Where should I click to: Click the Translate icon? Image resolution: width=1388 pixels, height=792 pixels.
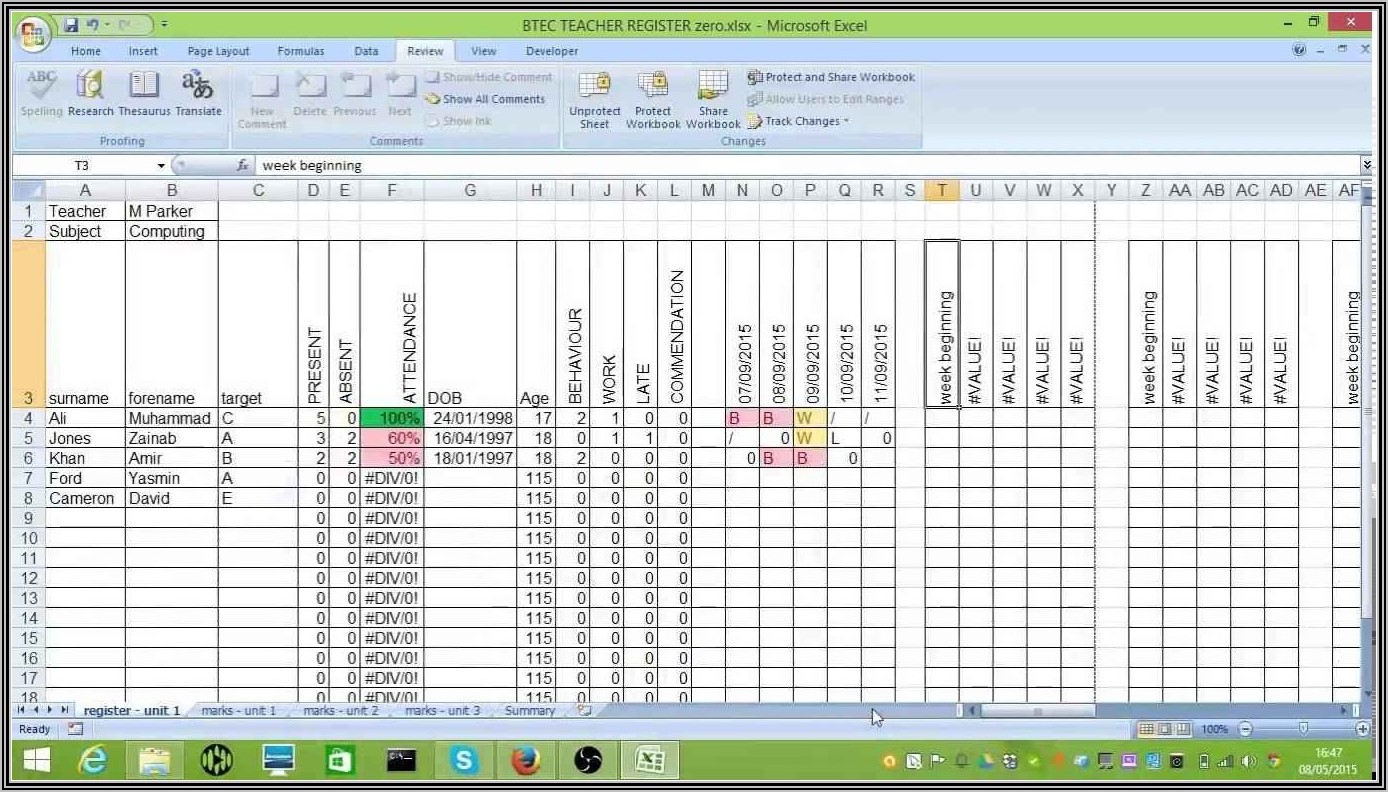point(198,93)
